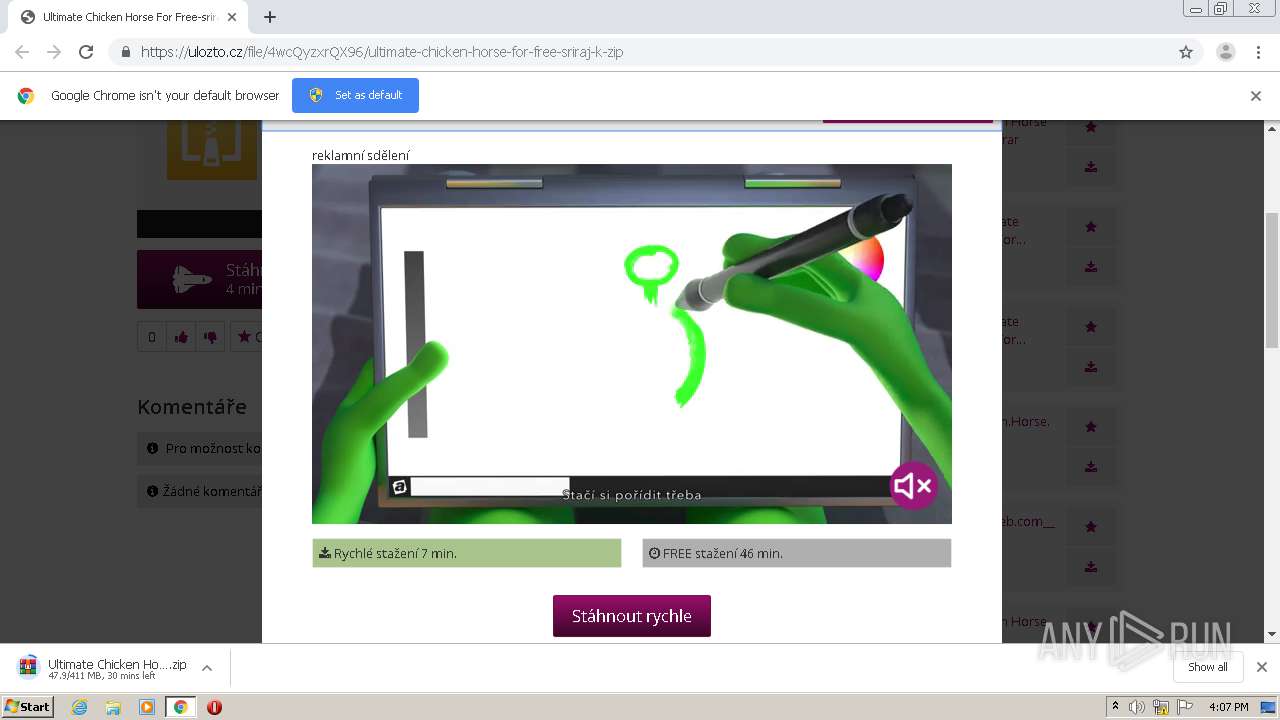
Task: Click the Chrome taskbar icon
Action: tap(181, 707)
